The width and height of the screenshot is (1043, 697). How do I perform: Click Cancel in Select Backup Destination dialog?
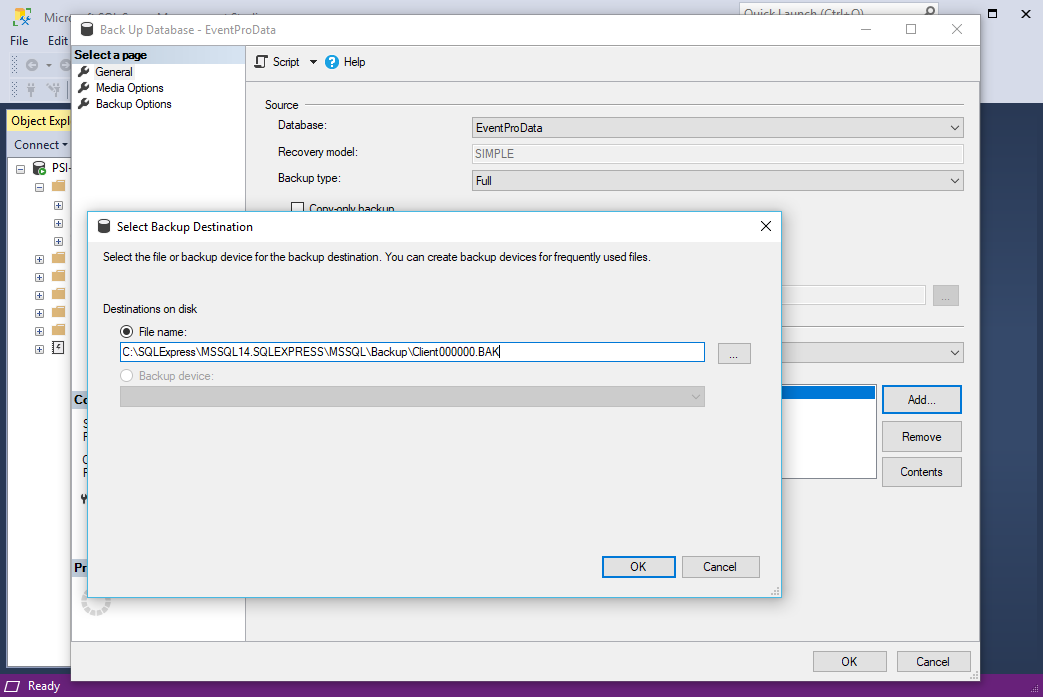point(720,567)
